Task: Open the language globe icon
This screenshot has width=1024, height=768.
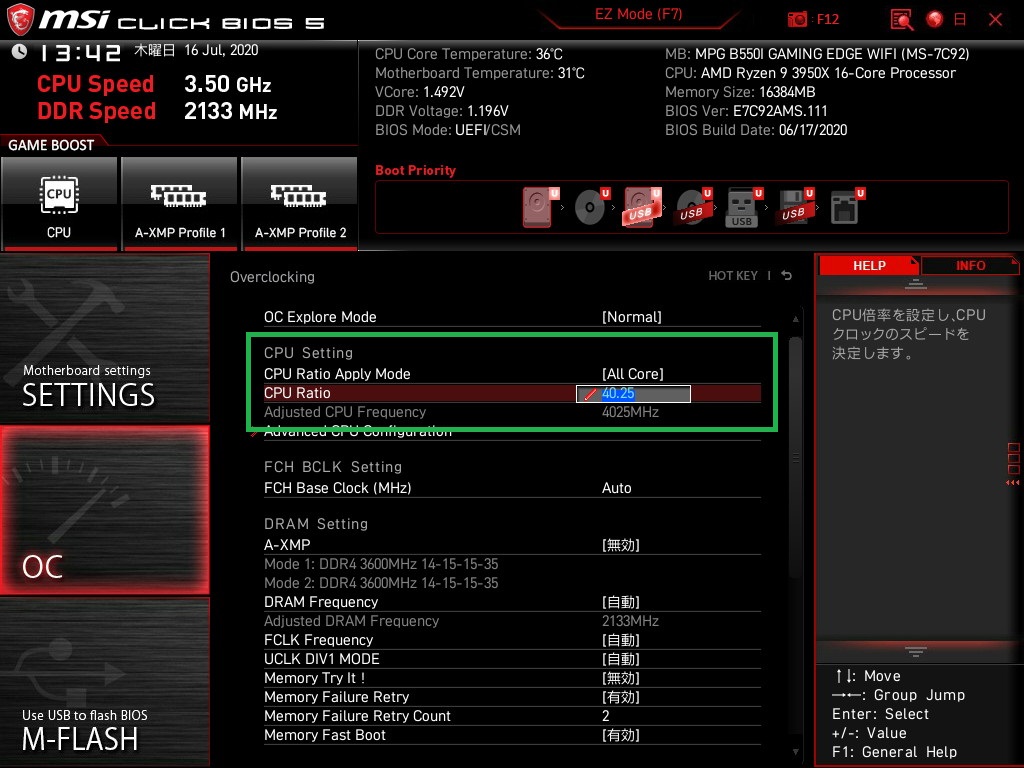Action: [935, 20]
